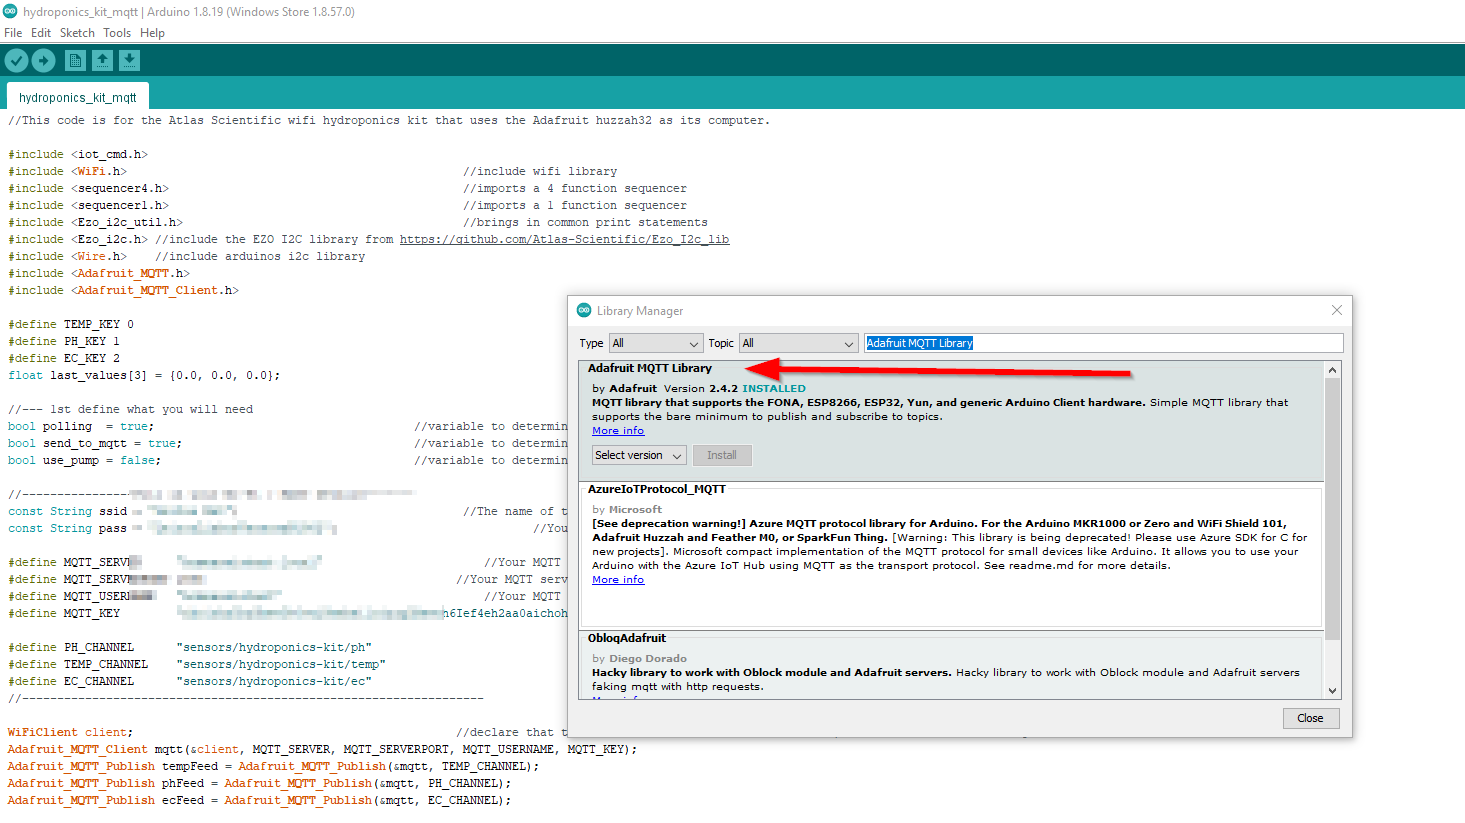The width and height of the screenshot is (1465, 823).
Task: Click the "bool polling = true;" line
Action: pyautogui.click(x=81, y=426)
